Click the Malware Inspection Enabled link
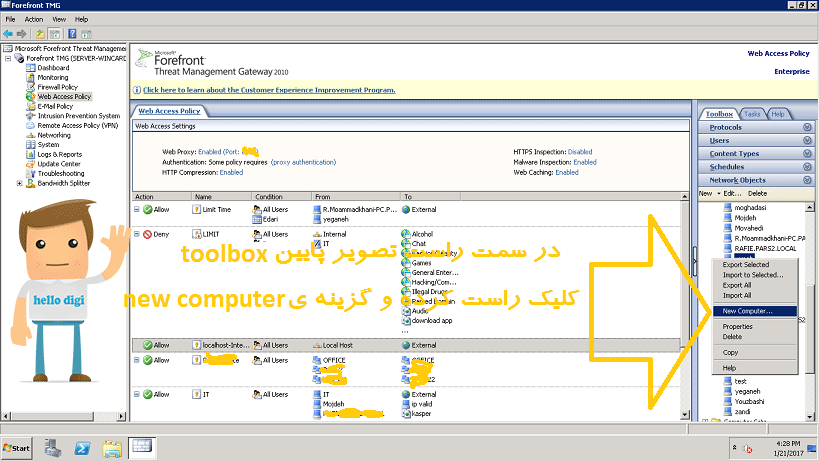This screenshot has height=461, width=819. pos(585,162)
